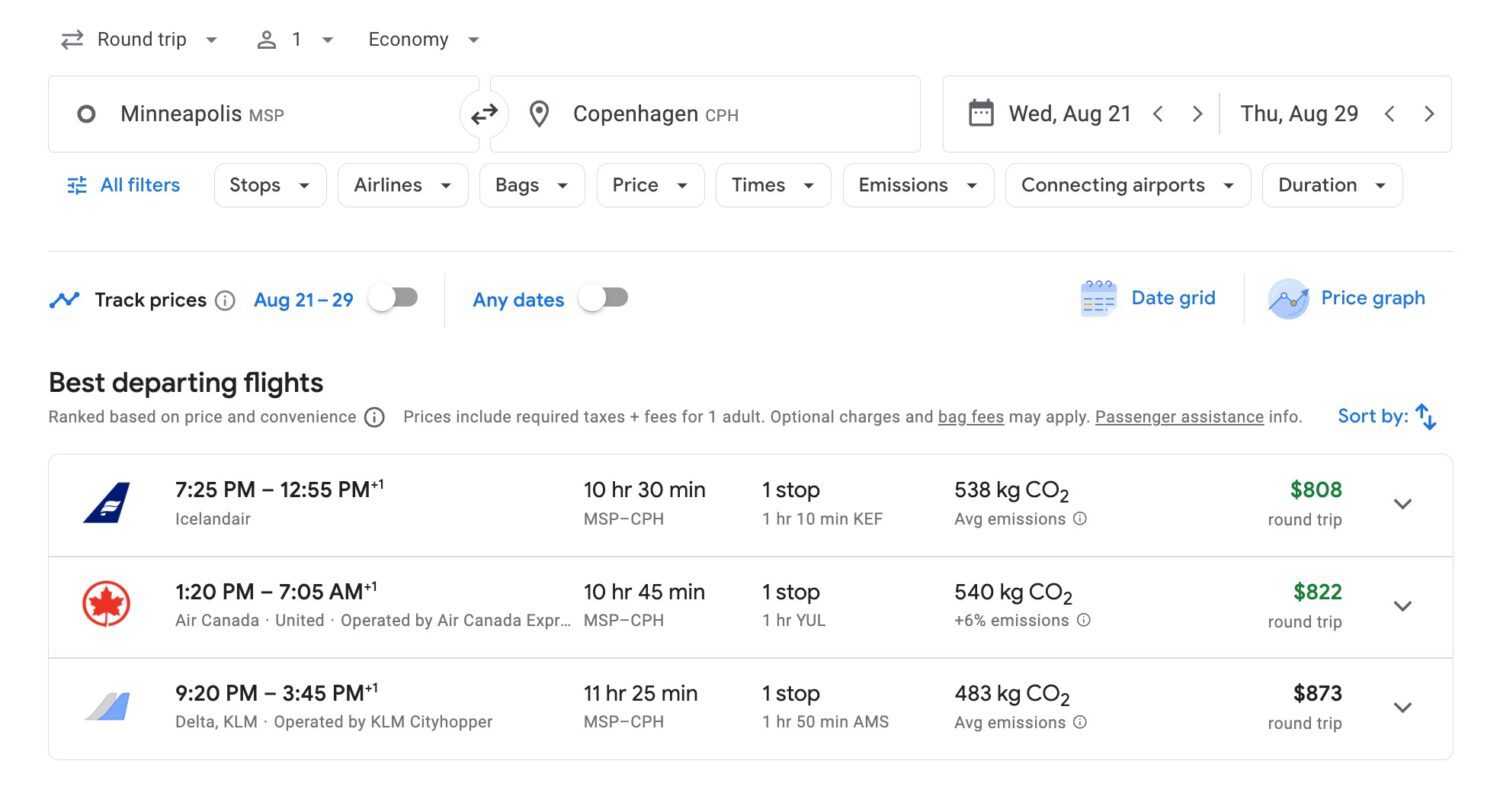1500x793 pixels.
Task: Click the next day arrow for Aug 21 departure
Action: tap(1197, 114)
